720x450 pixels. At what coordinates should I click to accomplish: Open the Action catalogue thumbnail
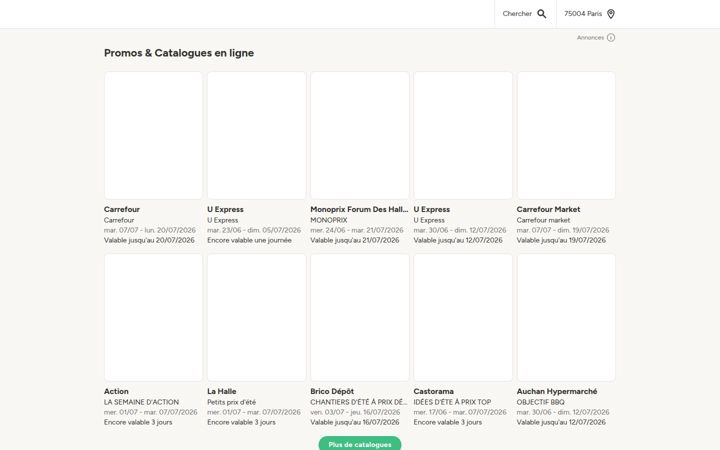153,317
